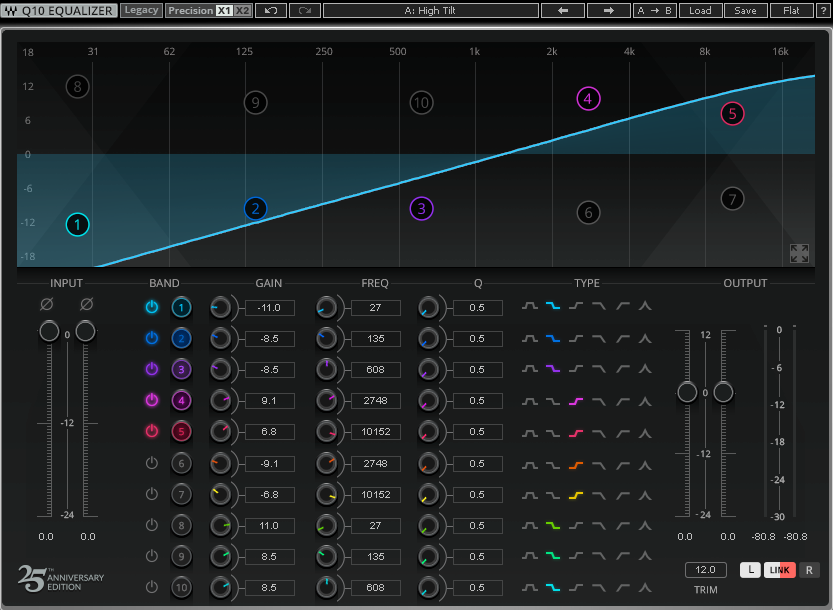Select Precision X1 mode
The height and width of the screenshot is (610, 833).
pos(225,11)
